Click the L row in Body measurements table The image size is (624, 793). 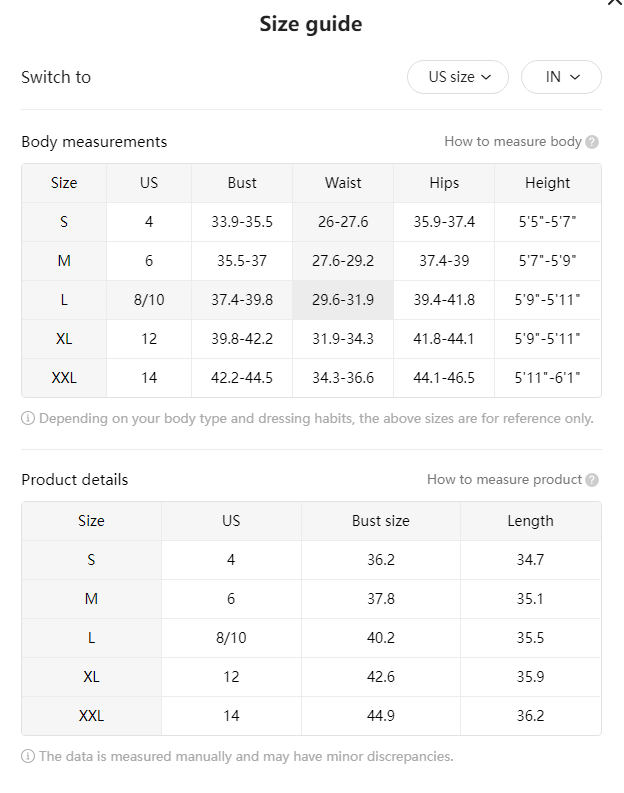(x=311, y=300)
